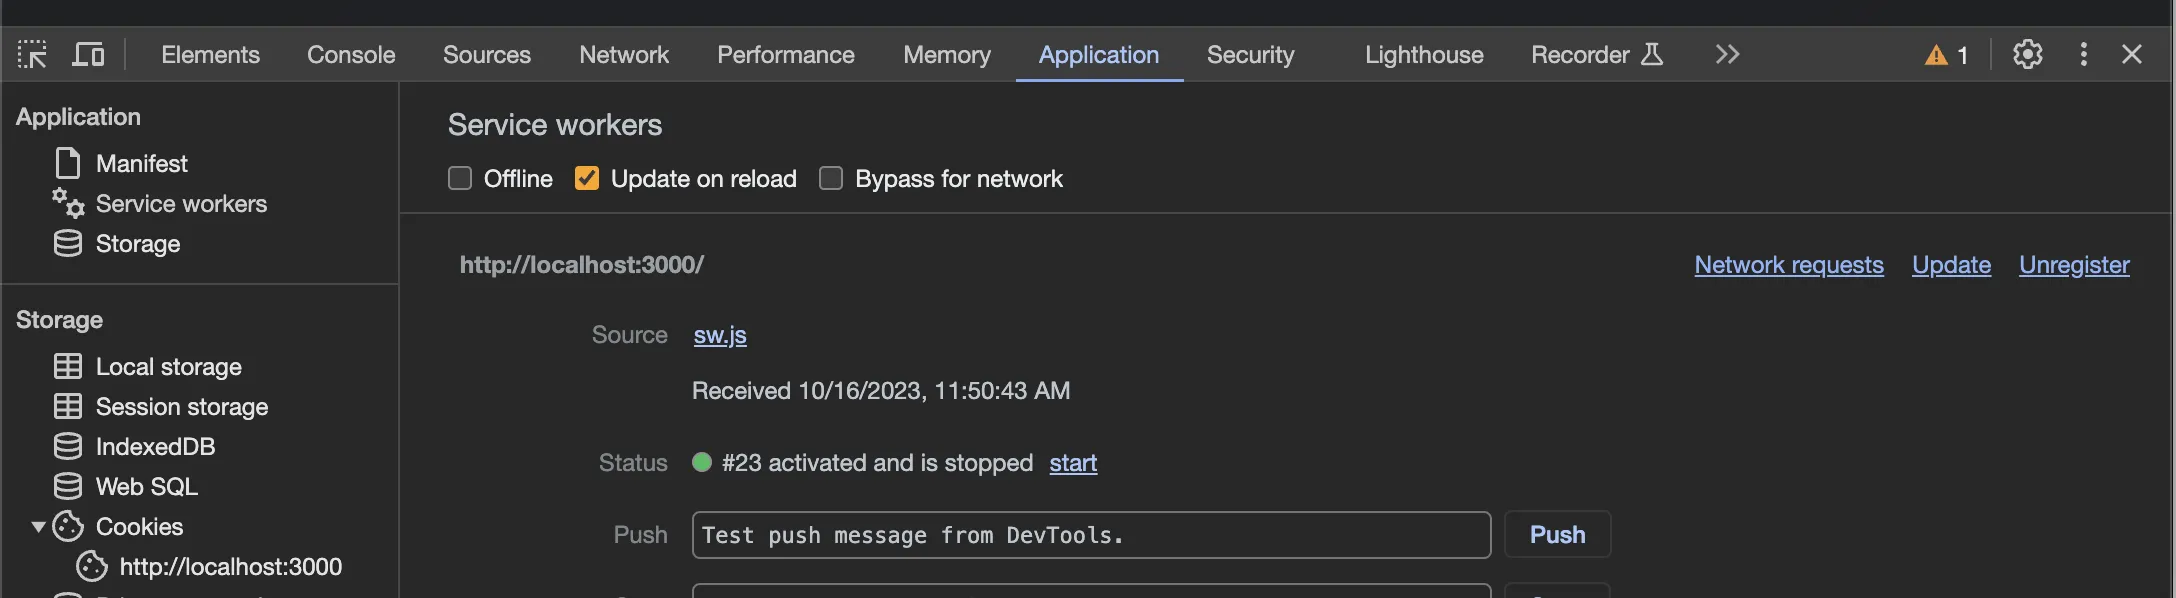Collapse the Cookies tree arrow
This screenshot has width=2176, height=598.
click(x=38, y=526)
